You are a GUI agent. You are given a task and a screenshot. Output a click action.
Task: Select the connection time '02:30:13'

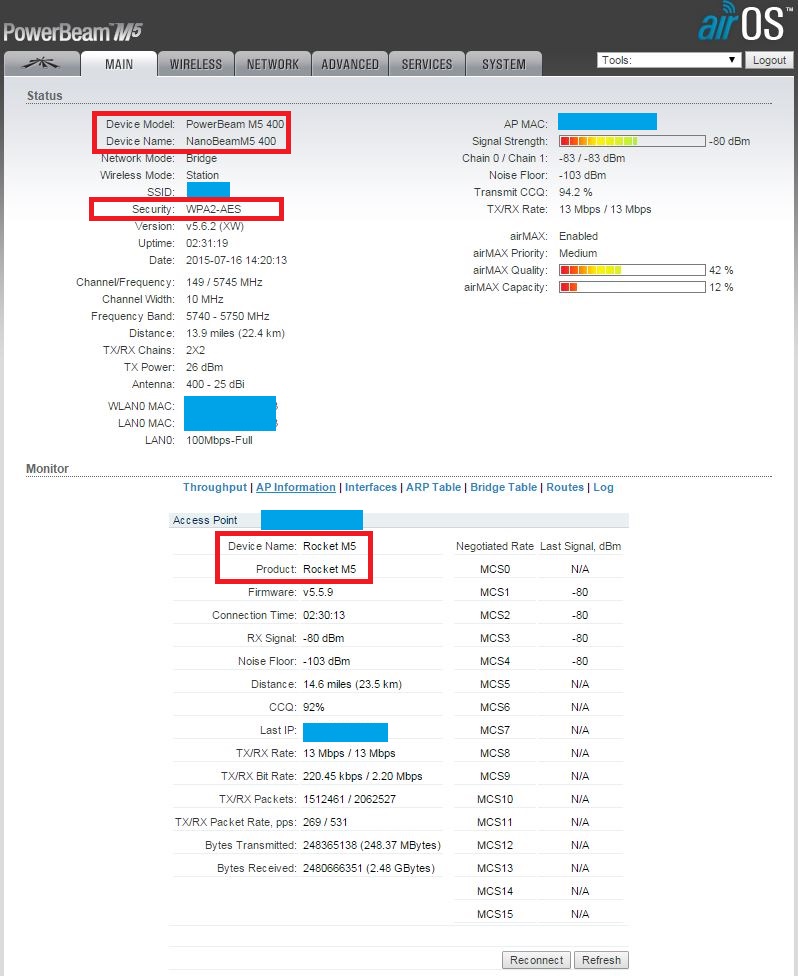tap(324, 615)
